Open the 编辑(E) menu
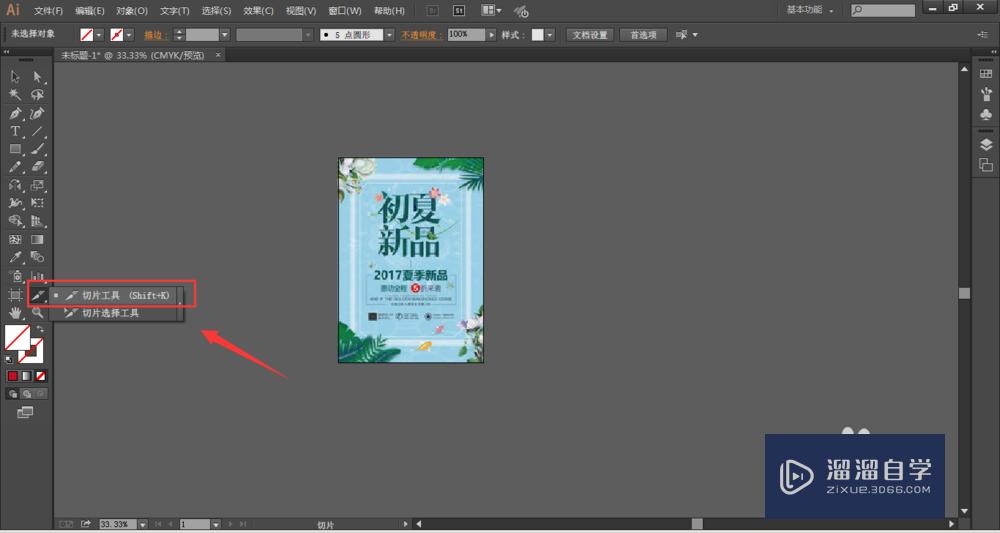This screenshot has height=533, width=1000. coord(89,11)
